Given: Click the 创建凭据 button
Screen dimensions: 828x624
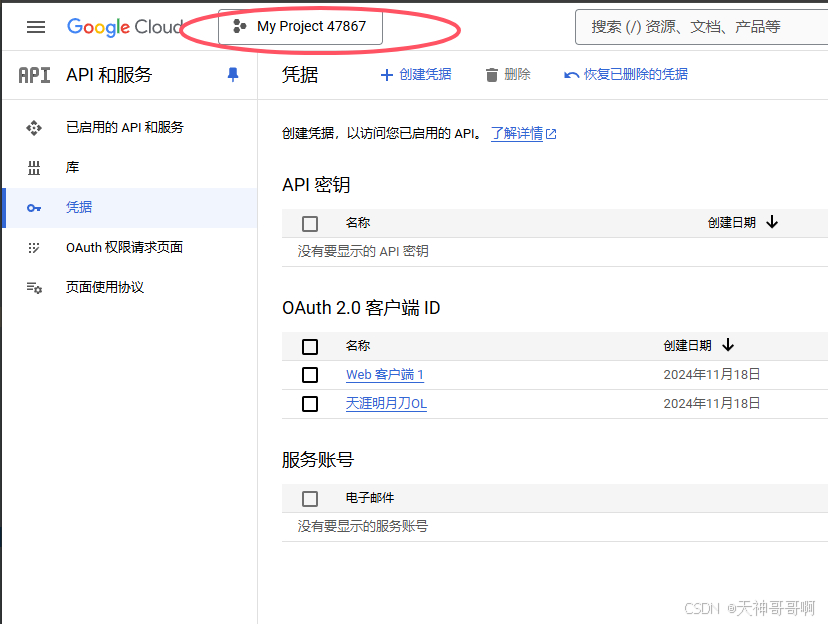Looking at the screenshot, I should 416,74.
